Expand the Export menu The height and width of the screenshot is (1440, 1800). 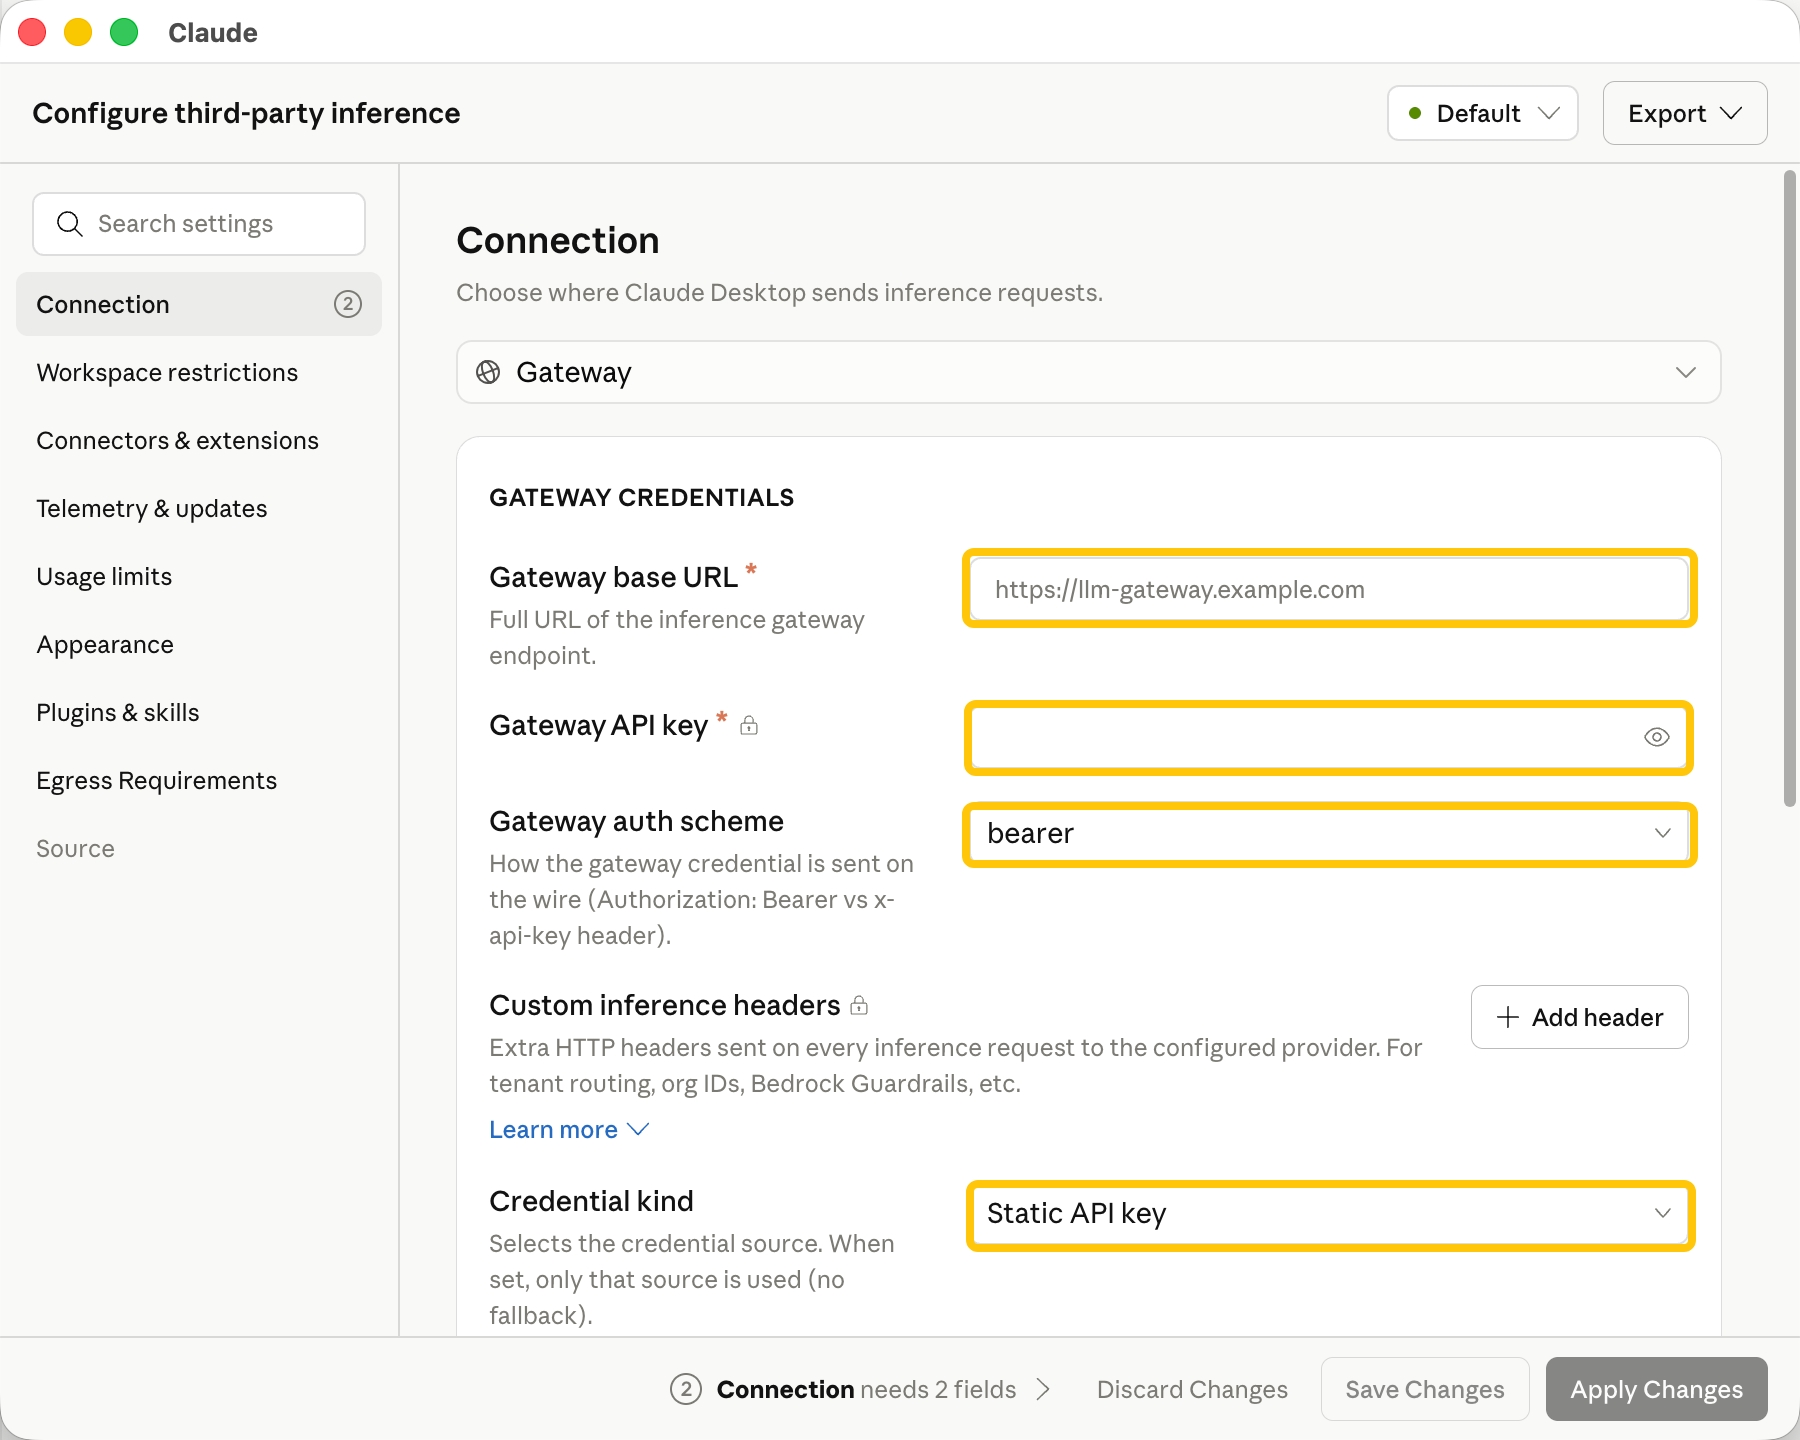pos(1685,113)
